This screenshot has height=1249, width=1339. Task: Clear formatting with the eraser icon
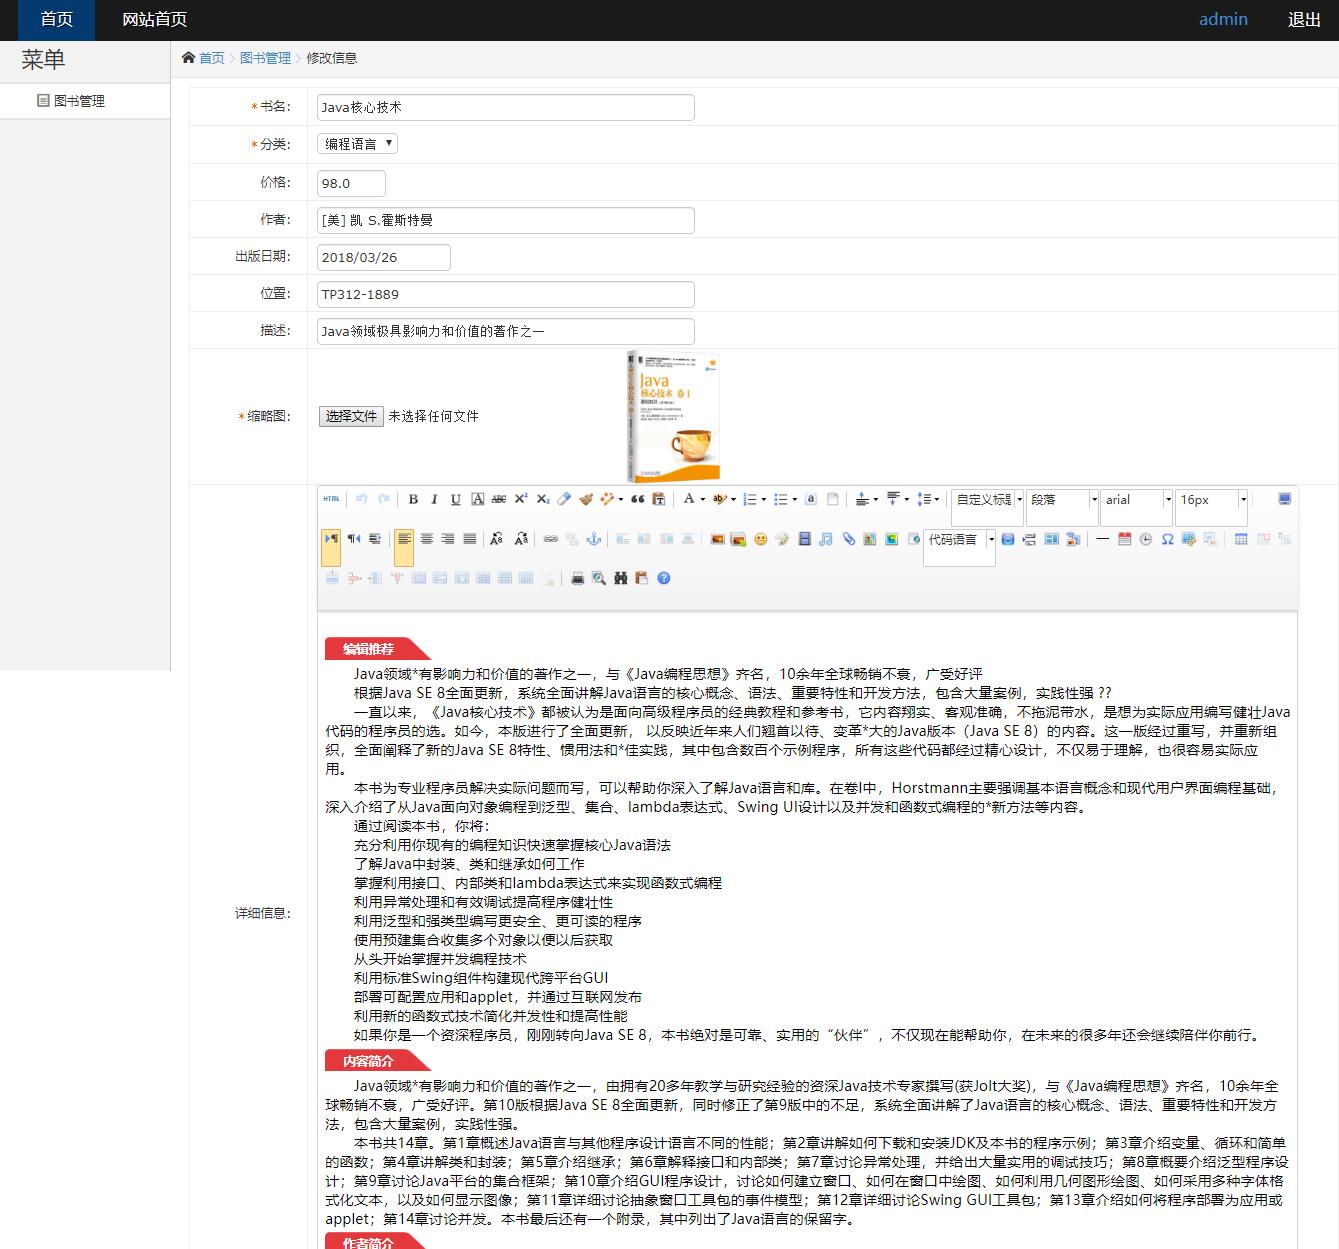(x=564, y=499)
